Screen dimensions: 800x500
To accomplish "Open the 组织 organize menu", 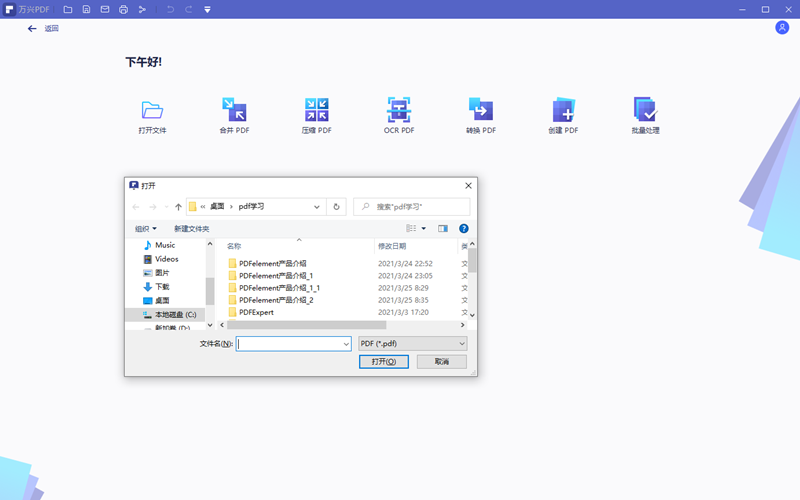I will point(146,229).
